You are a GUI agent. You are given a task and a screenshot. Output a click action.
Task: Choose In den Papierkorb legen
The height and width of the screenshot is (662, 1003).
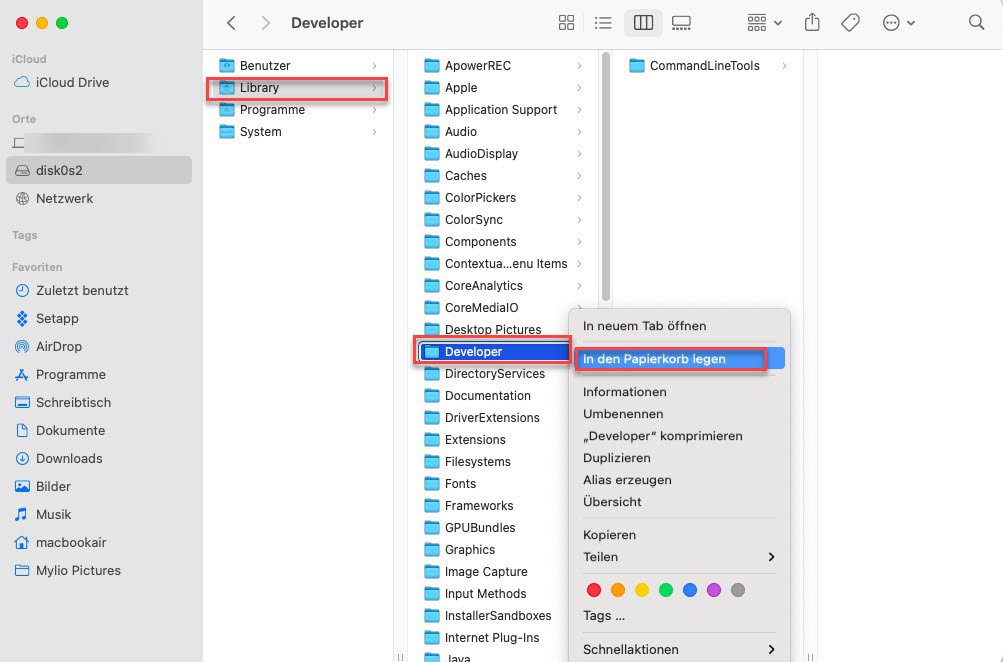tap(679, 359)
